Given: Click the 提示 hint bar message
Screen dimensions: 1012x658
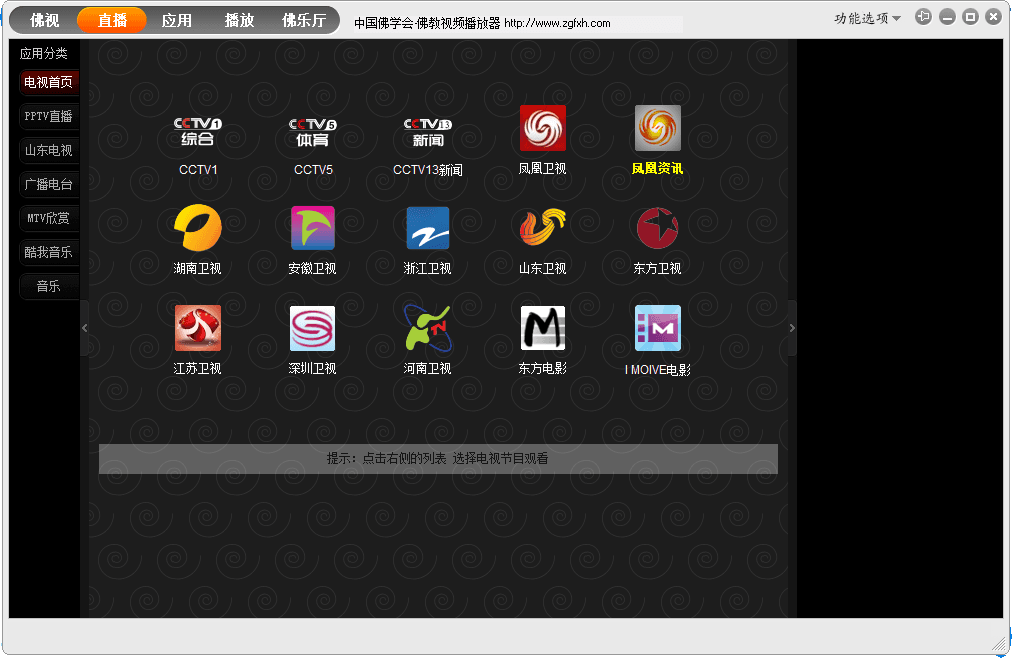Looking at the screenshot, I should (438, 459).
